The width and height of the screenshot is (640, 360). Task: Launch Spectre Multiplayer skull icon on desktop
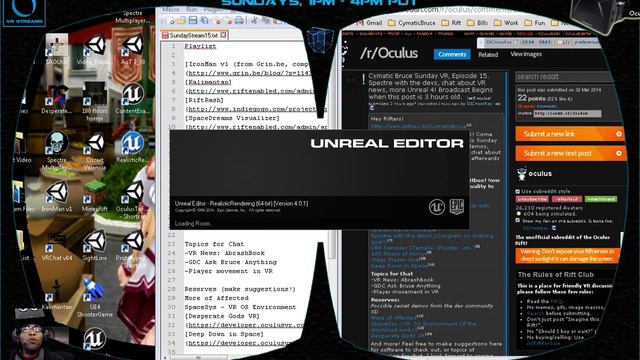click(x=57, y=151)
